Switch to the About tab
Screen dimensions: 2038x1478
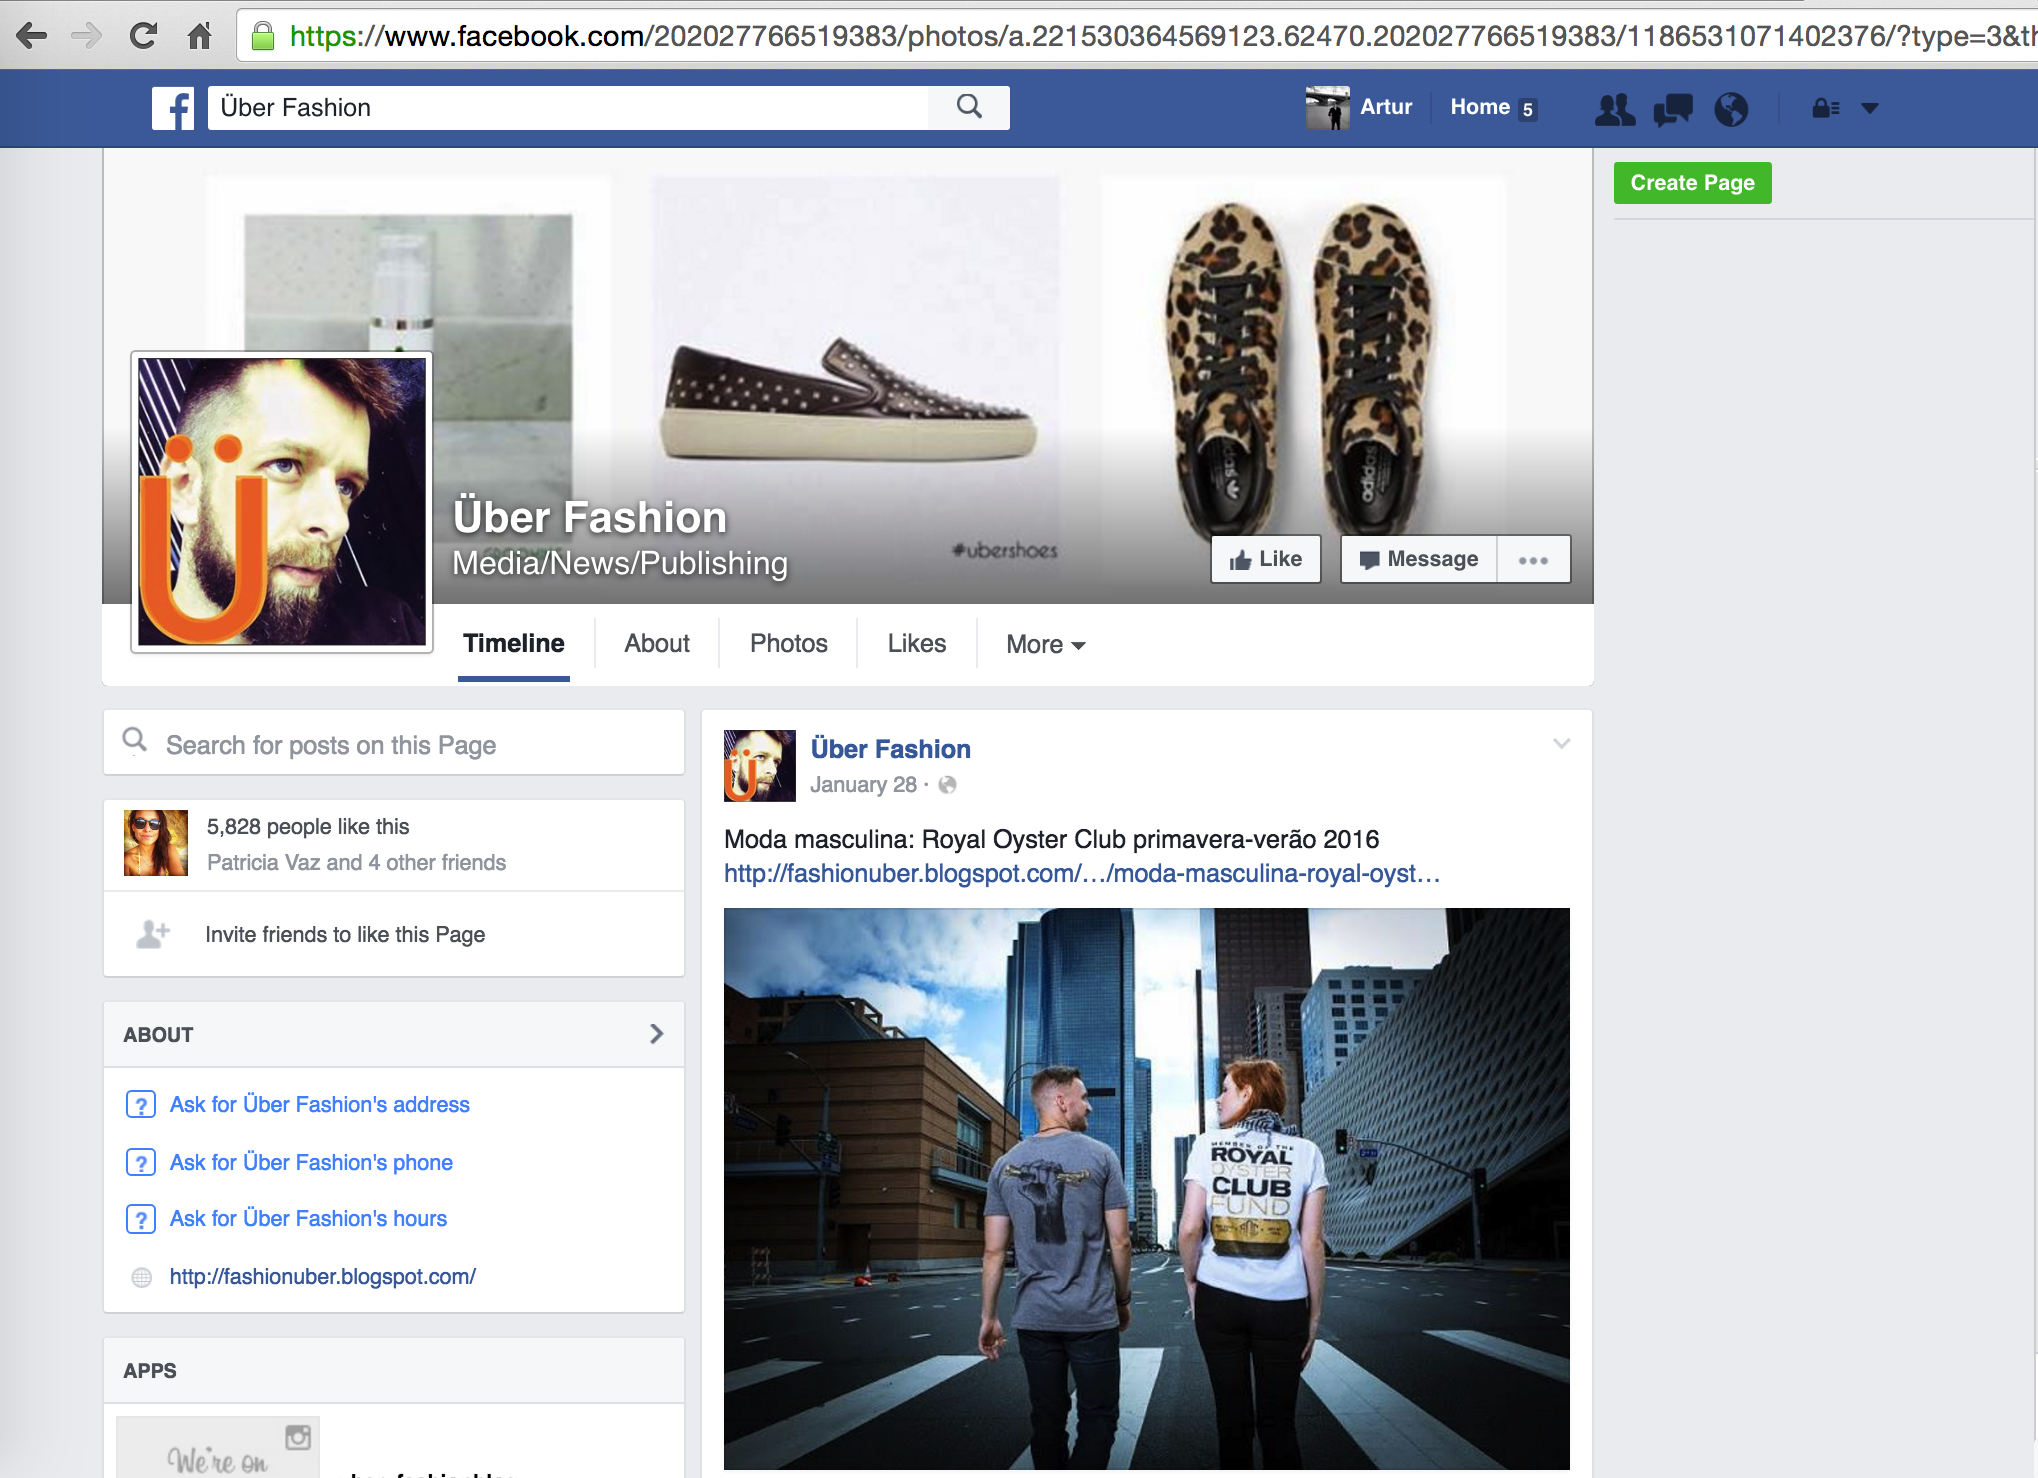pos(657,644)
